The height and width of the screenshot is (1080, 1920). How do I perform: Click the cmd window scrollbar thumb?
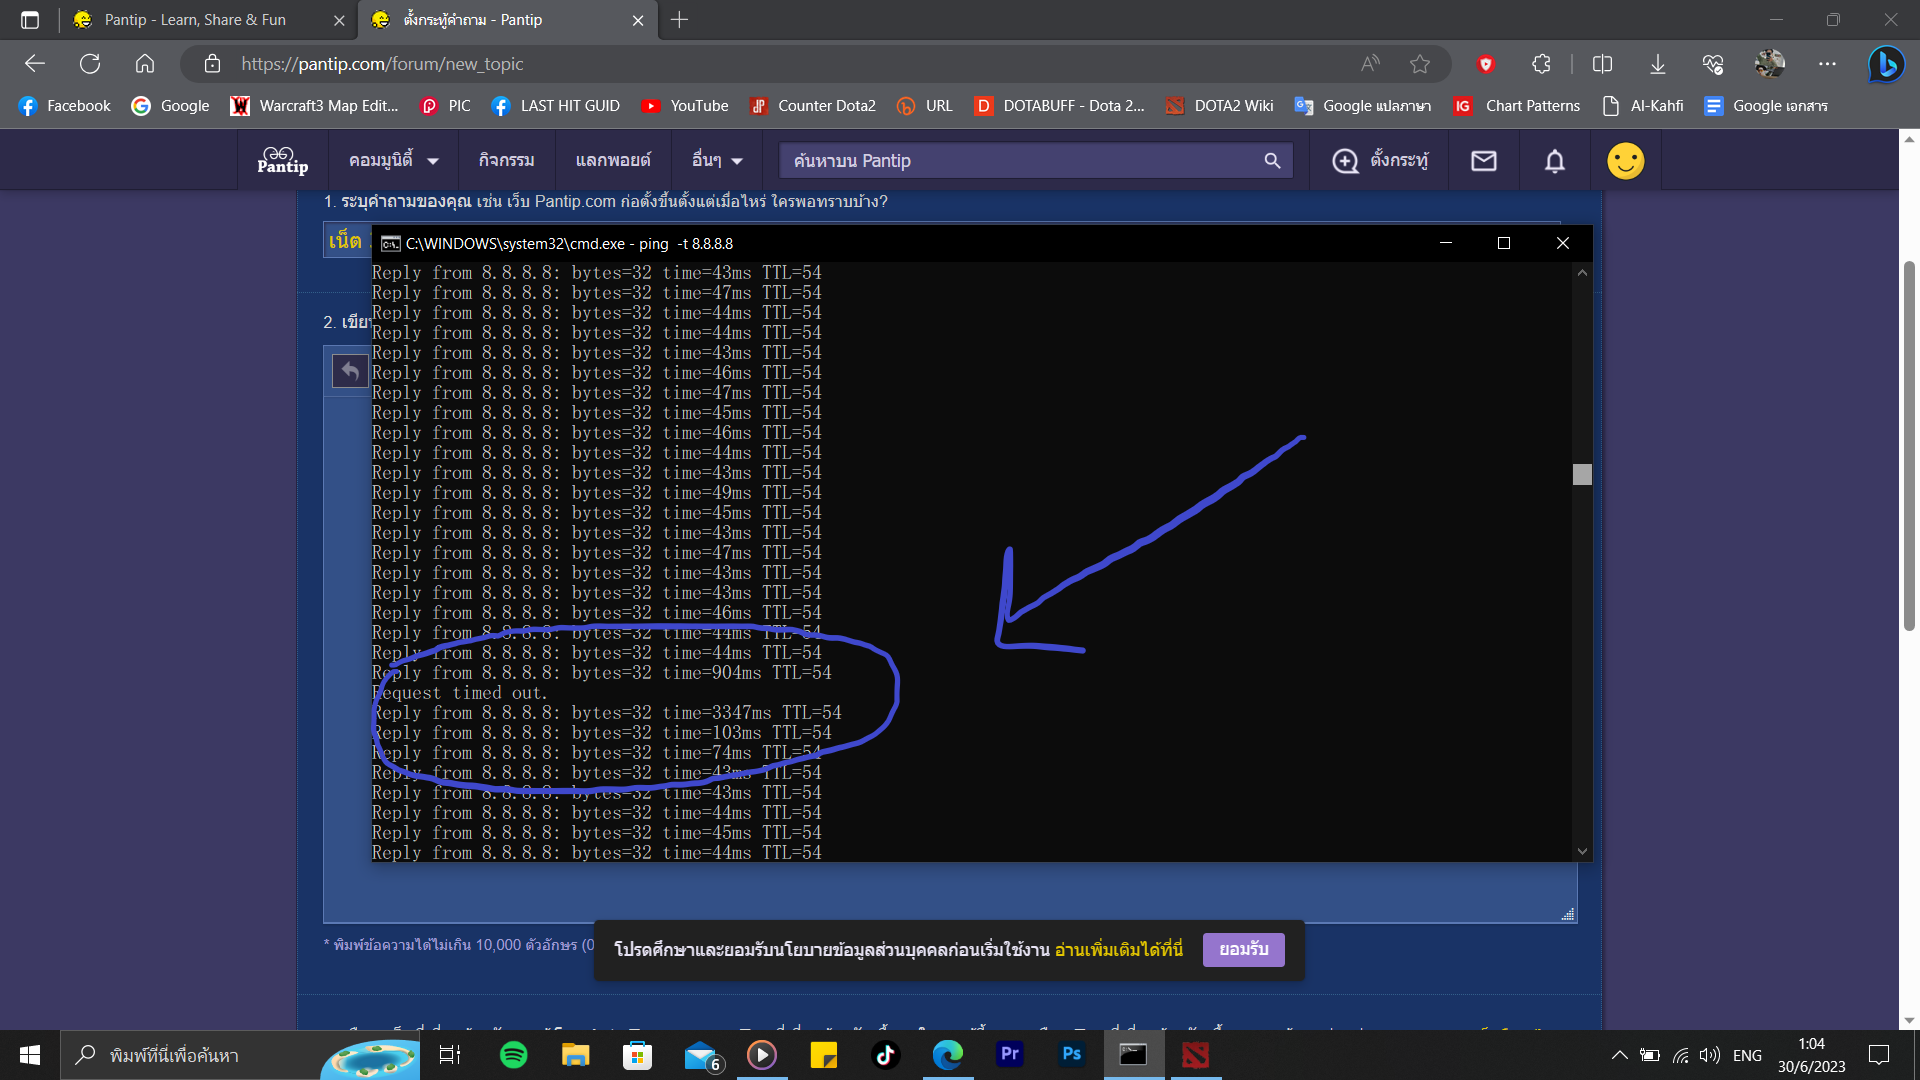pyautogui.click(x=1582, y=474)
